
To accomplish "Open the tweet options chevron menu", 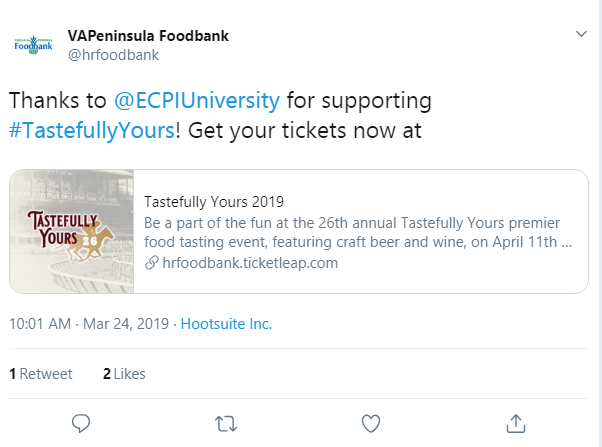I will (581, 34).
